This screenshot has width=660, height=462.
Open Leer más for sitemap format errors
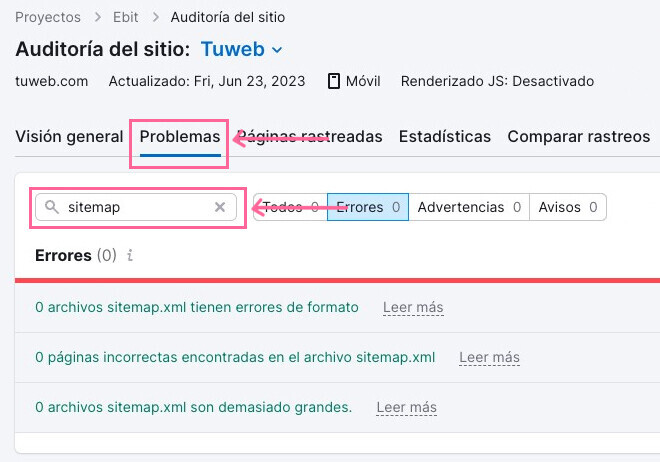tap(413, 308)
